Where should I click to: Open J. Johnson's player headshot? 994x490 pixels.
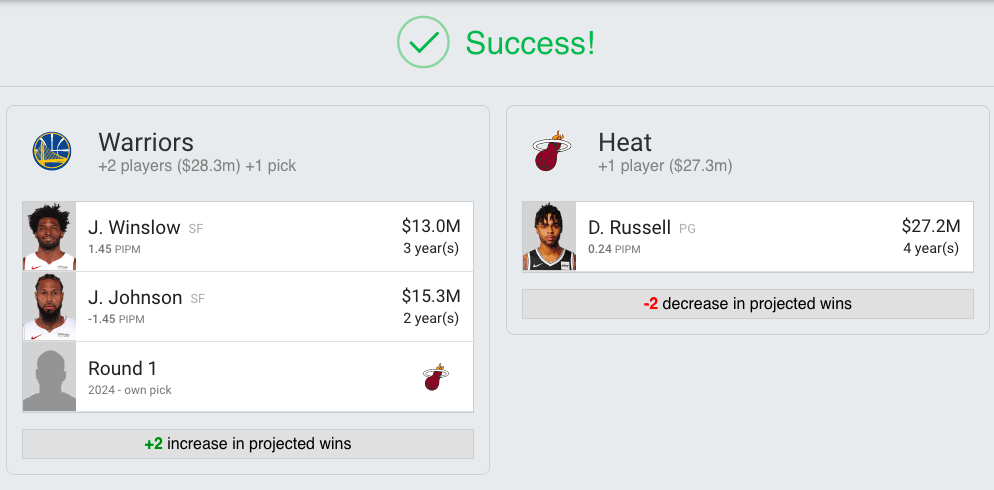50,307
